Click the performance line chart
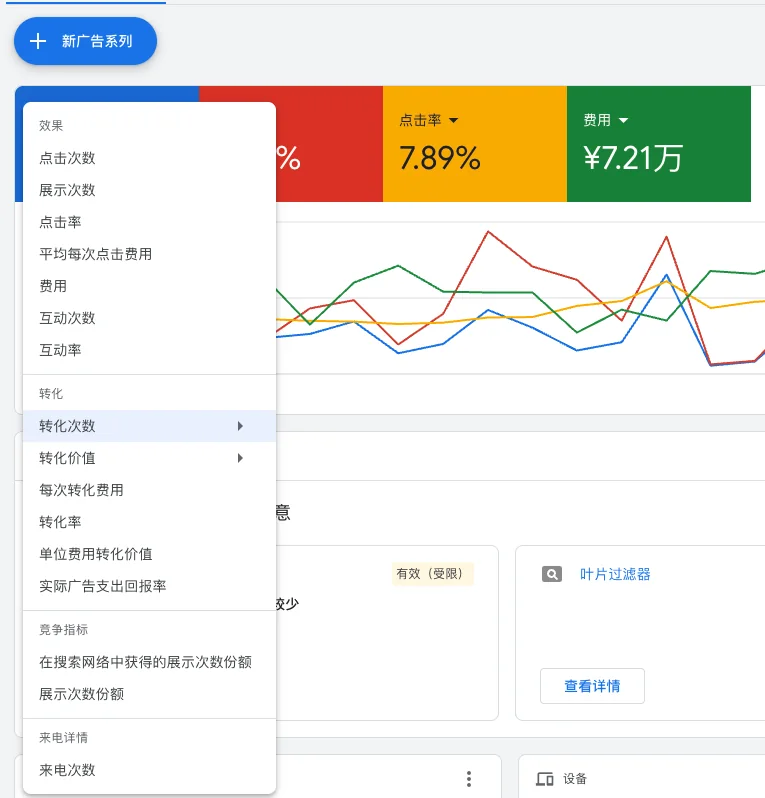This screenshot has width=765, height=798. [x=520, y=298]
